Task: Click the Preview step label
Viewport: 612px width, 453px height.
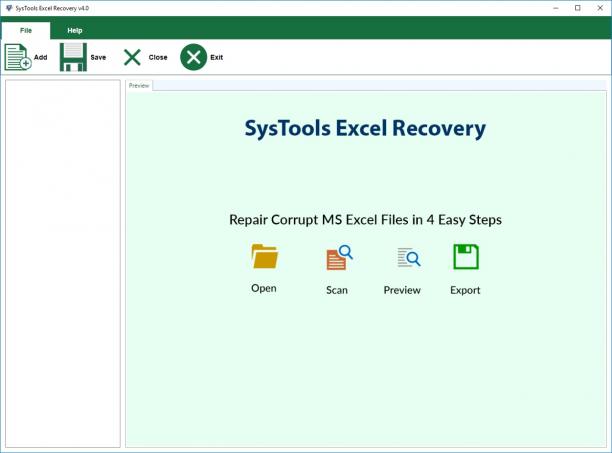Action: pyautogui.click(x=402, y=290)
